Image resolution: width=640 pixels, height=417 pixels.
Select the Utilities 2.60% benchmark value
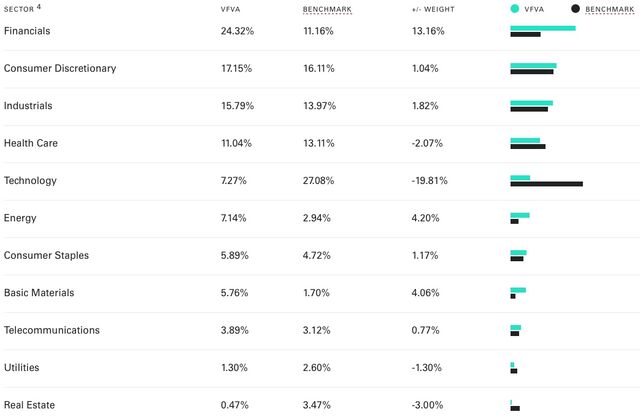(316, 368)
